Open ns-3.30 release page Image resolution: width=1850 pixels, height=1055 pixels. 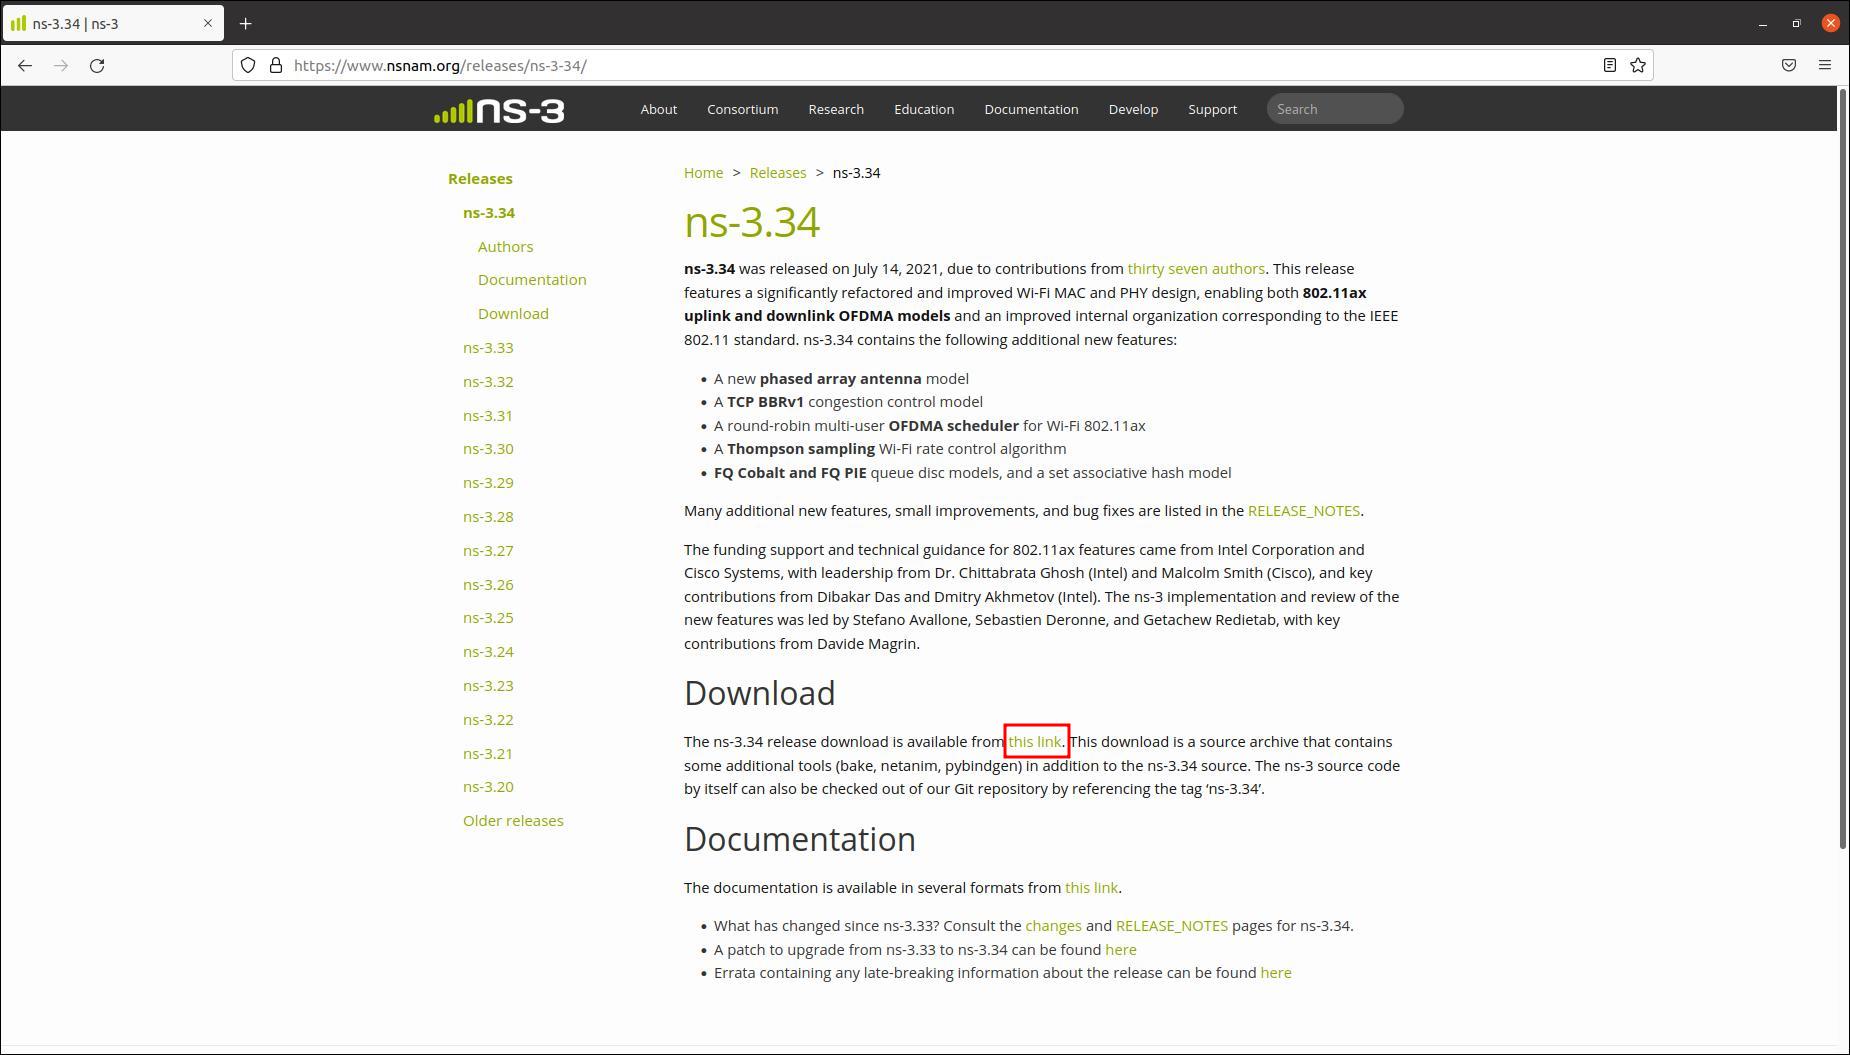[488, 449]
